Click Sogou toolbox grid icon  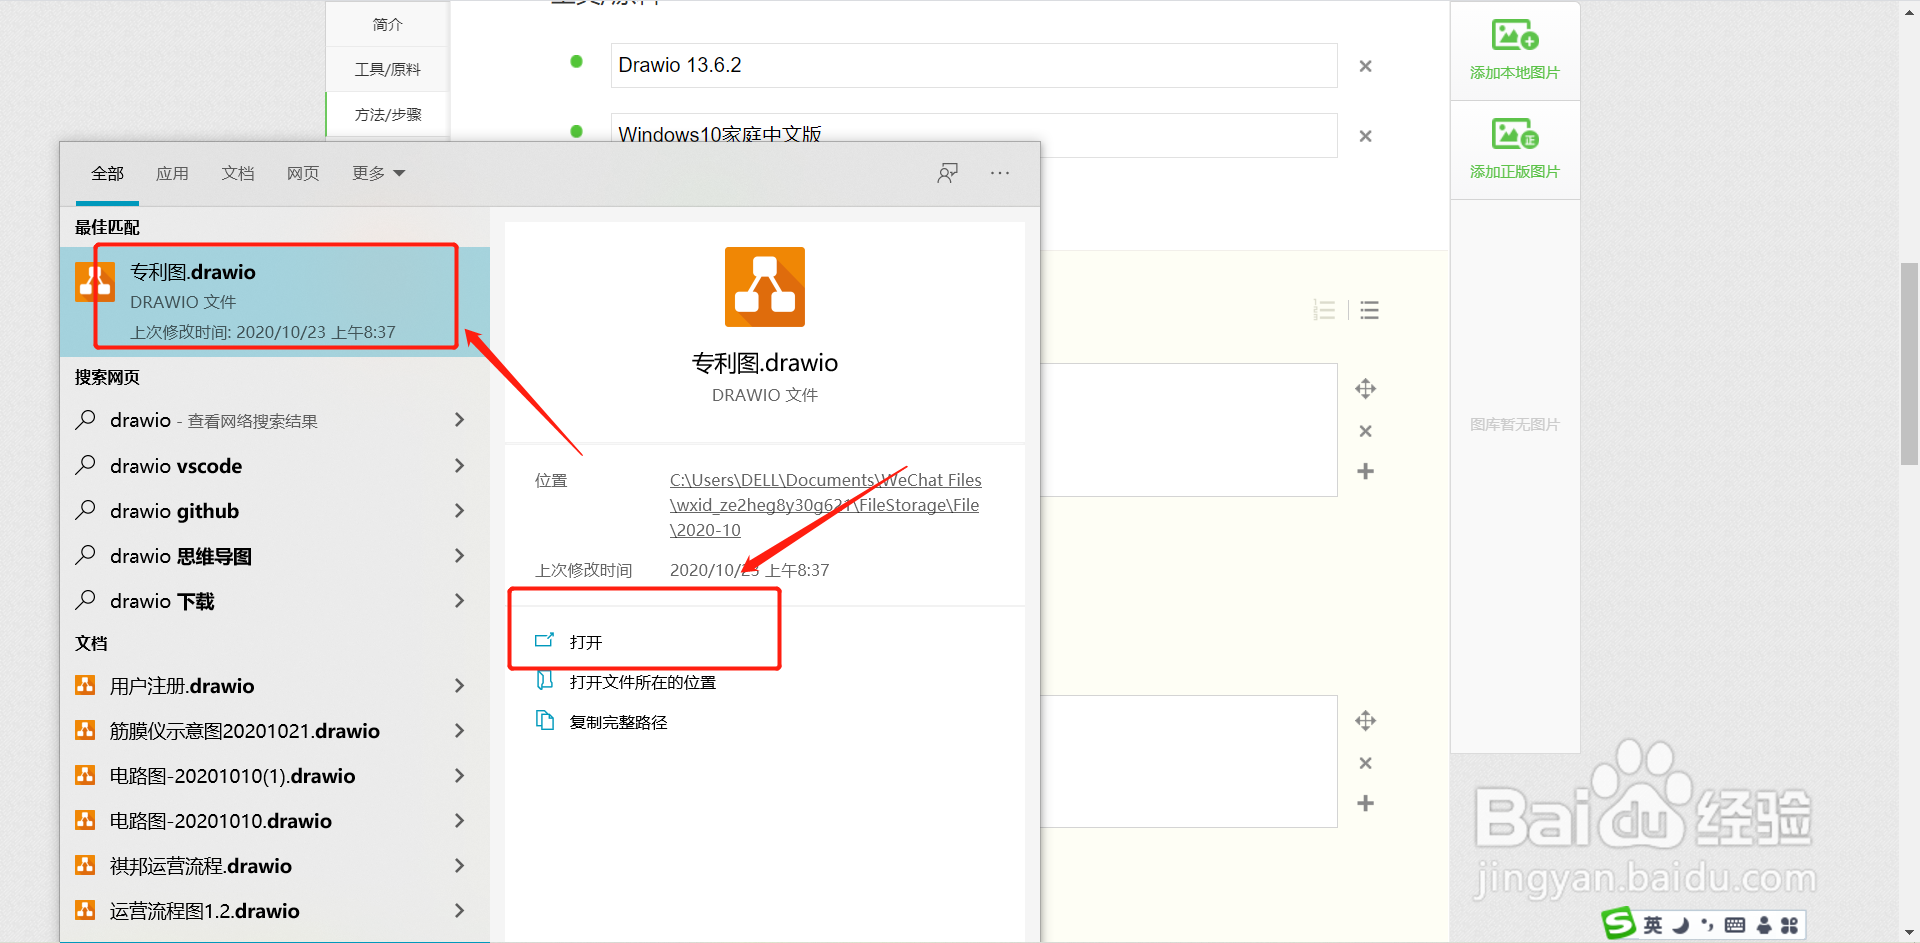[x=1789, y=925]
